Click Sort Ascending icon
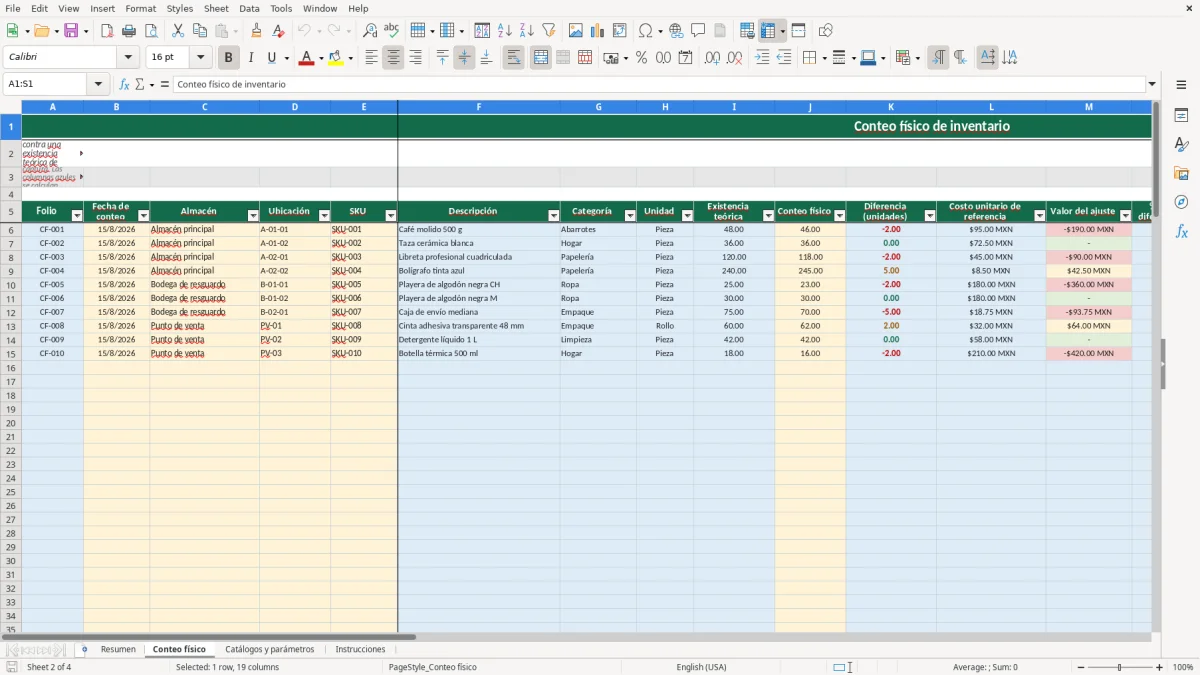Image resolution: width=1200 pixels, height=675 pixels. (x=505, y=31)
